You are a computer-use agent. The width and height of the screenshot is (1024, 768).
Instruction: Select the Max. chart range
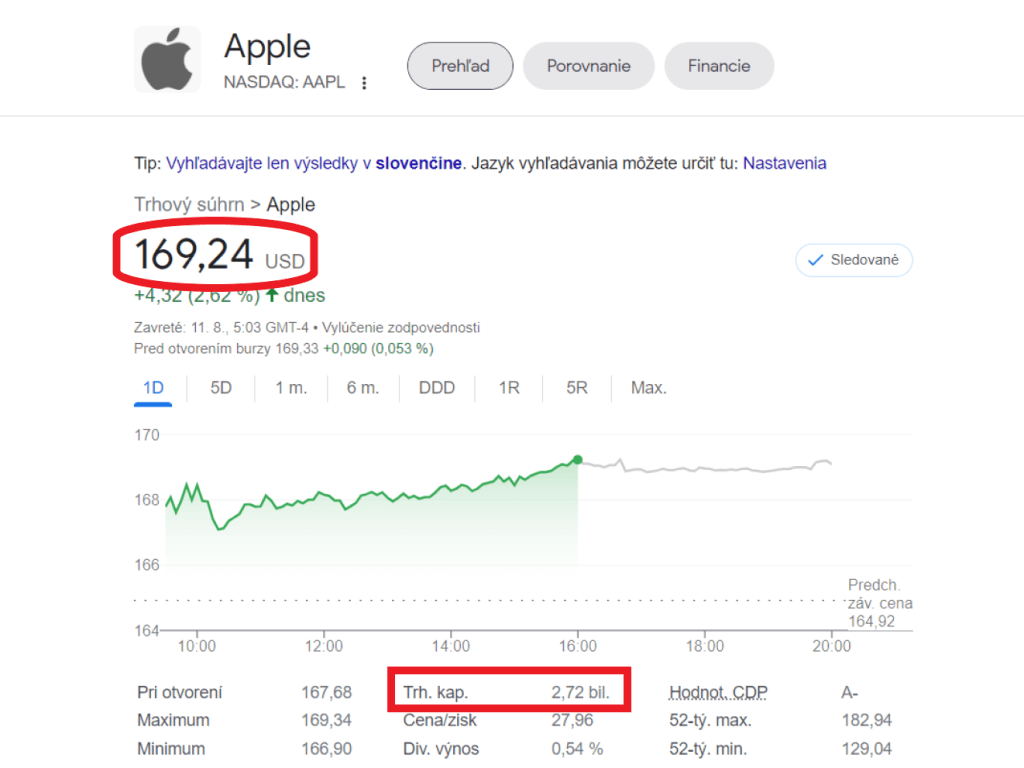pos(648,388)
